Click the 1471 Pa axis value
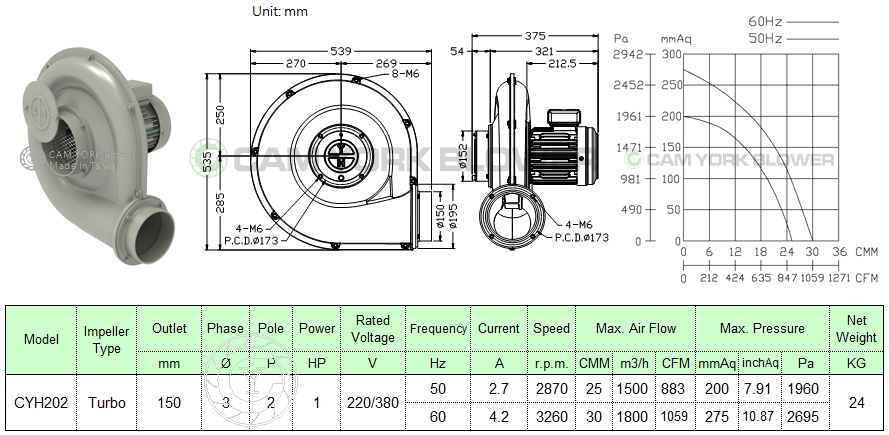The height and width of the screenshot is (435, 889). [629, 147]
